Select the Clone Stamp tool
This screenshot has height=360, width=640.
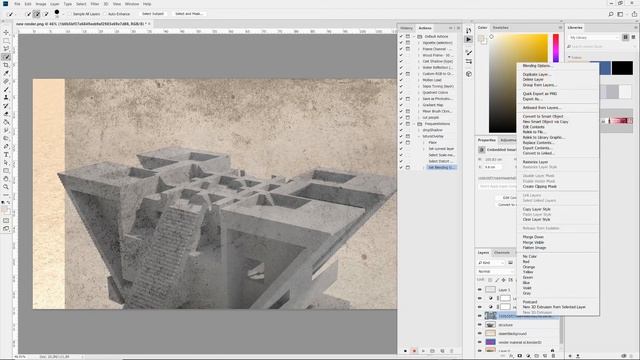click(x=6, y=98)
